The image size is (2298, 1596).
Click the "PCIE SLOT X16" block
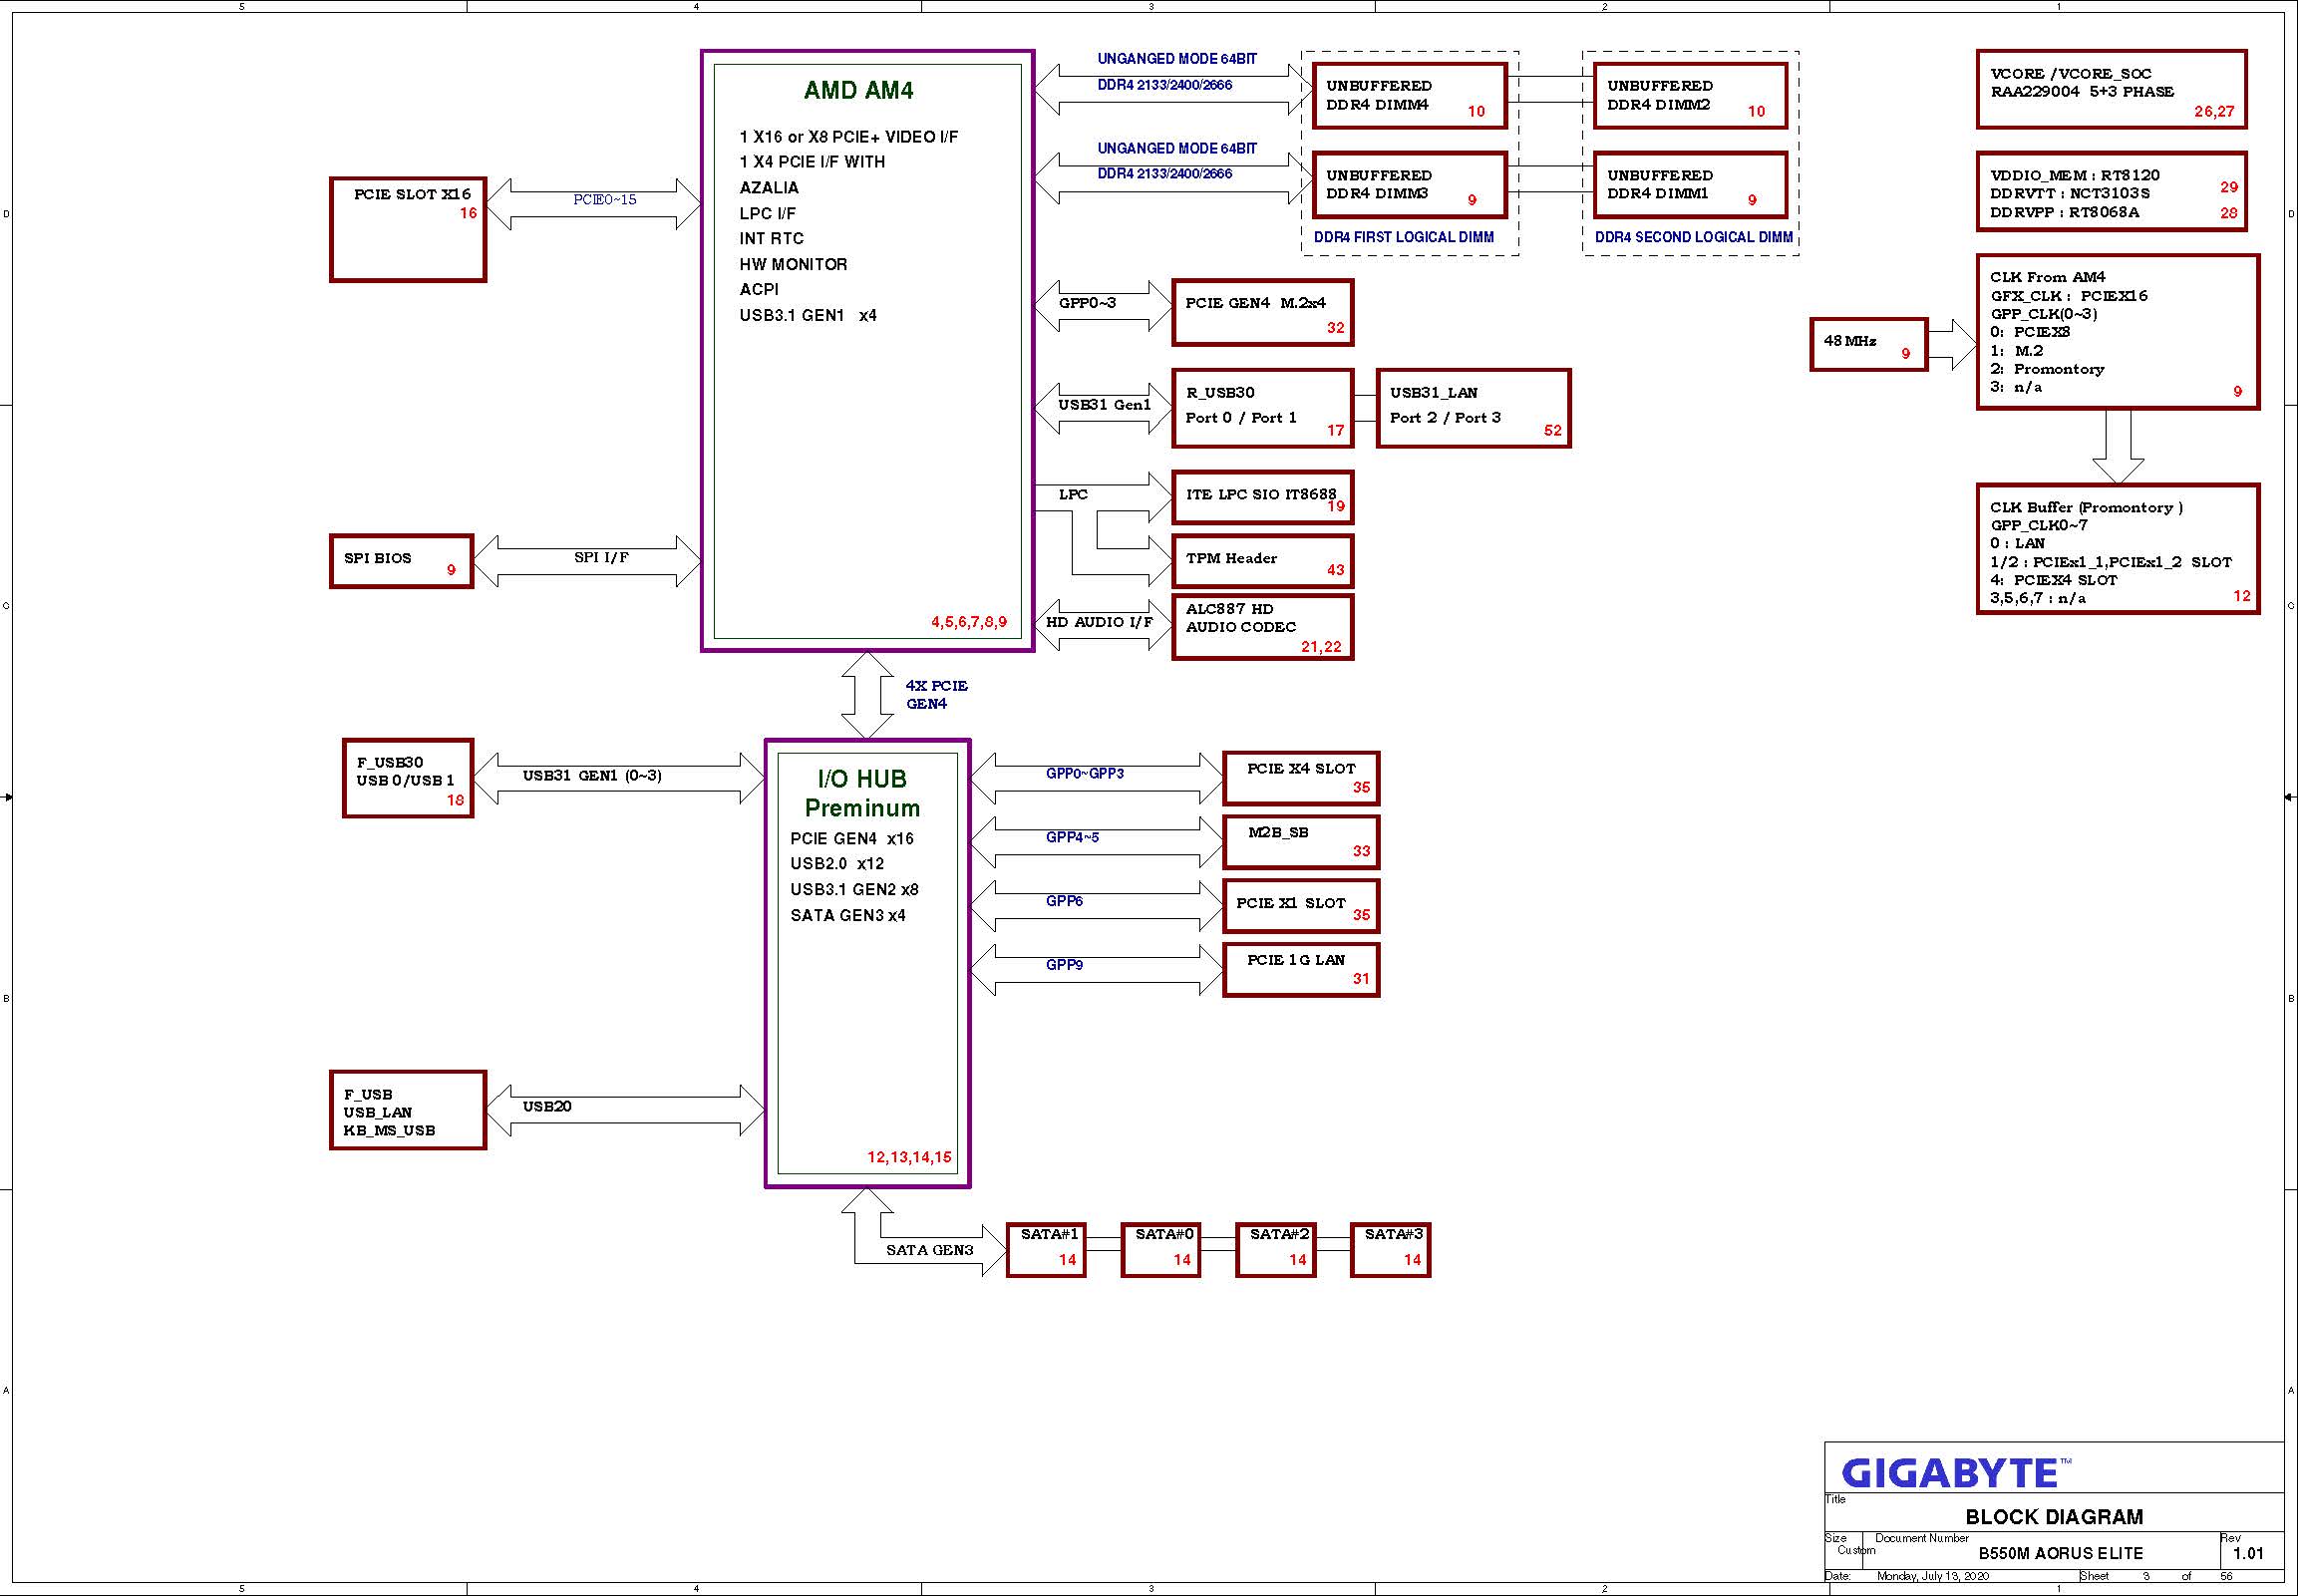[x=408, y=230]
